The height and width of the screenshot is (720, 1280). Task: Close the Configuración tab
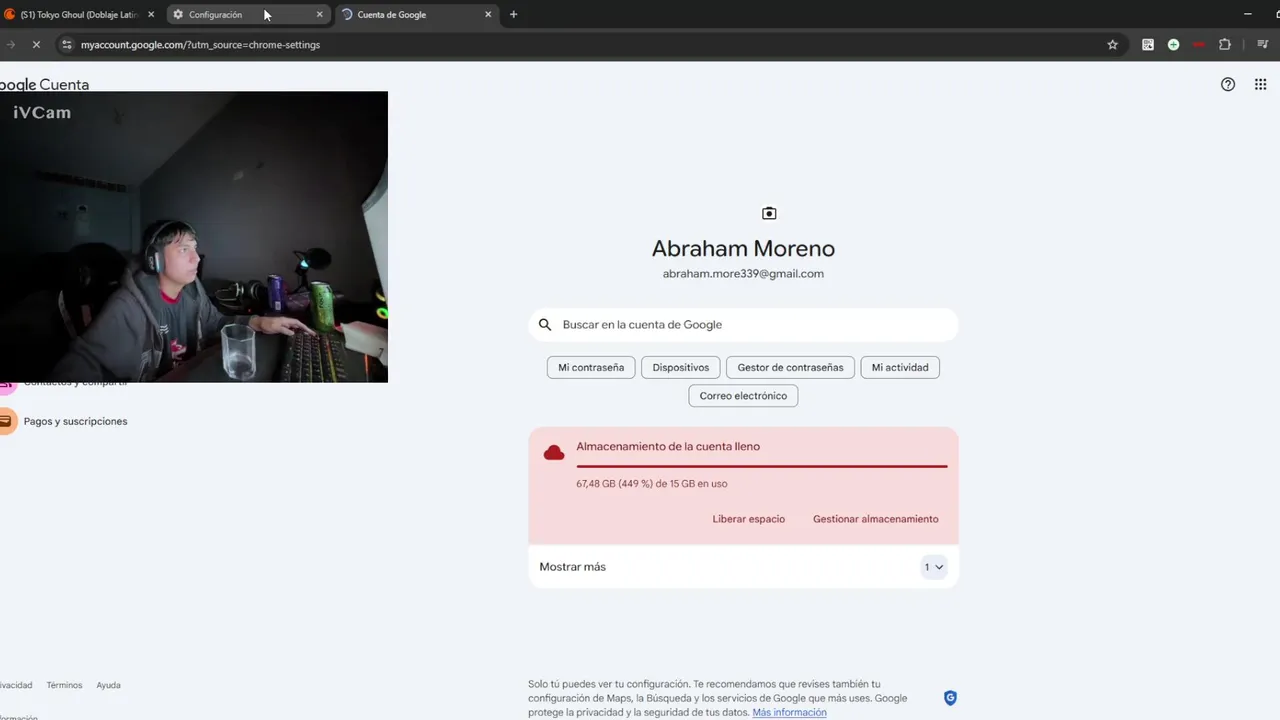point(320,15)
